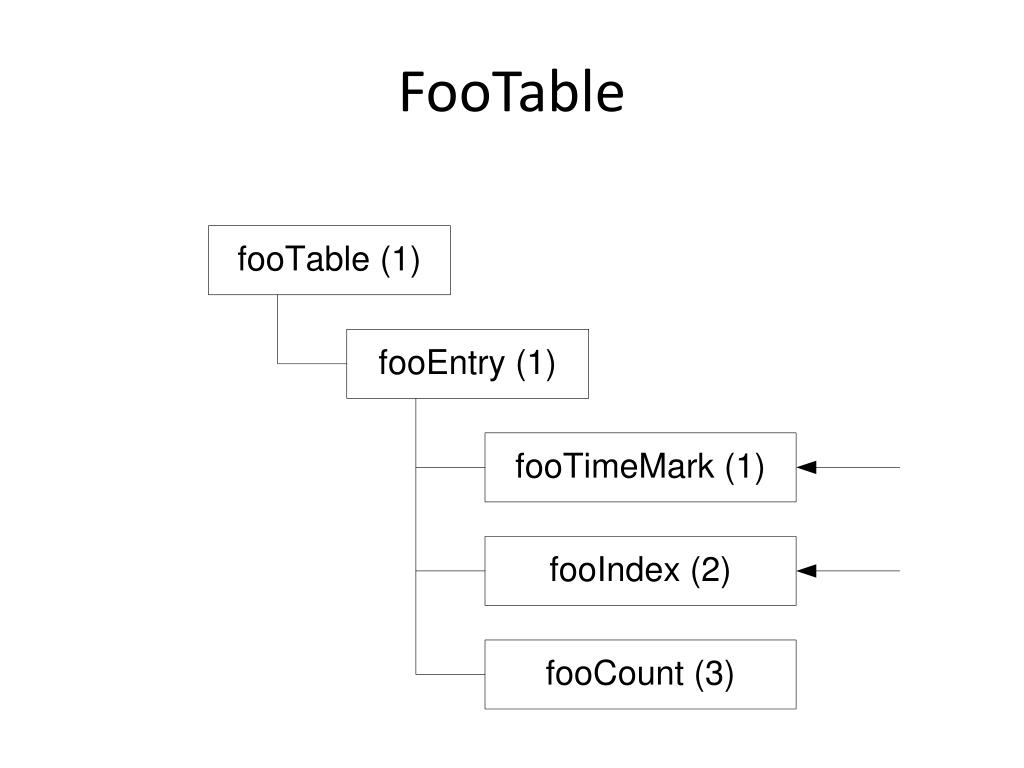Click the arrowhead pointing at fooIndex

tap(807, 571)
